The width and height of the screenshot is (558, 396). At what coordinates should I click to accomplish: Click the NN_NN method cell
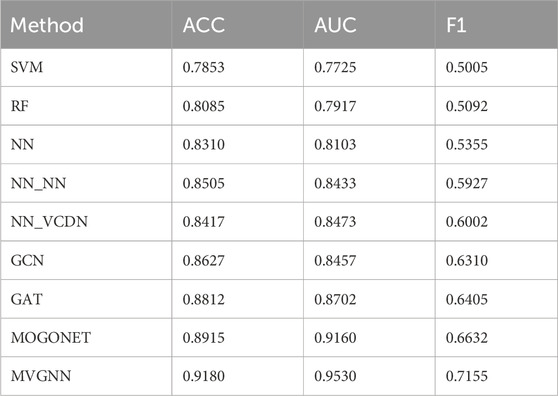pos(38,183)
